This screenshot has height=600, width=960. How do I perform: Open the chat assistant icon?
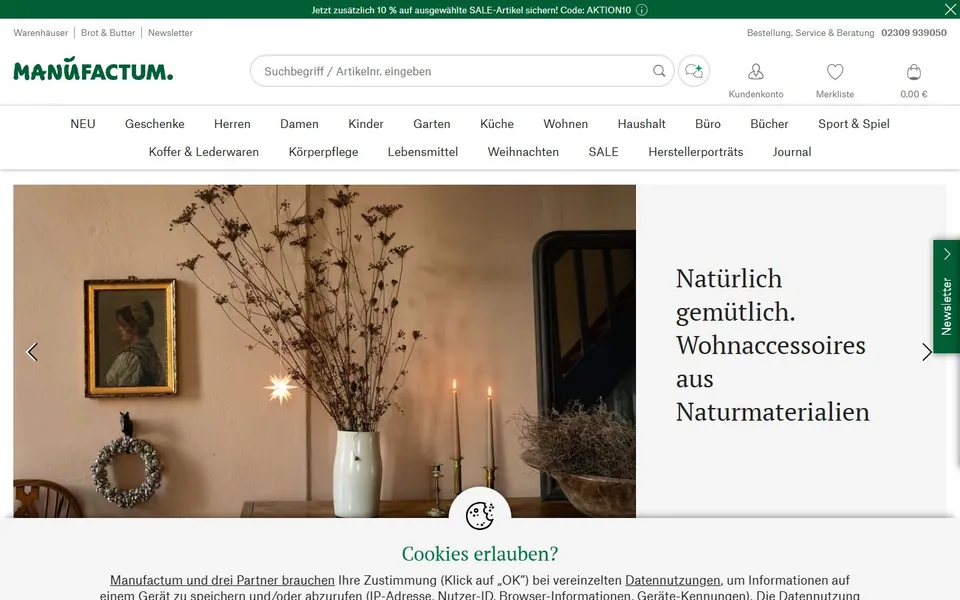[x=694, y=71]
